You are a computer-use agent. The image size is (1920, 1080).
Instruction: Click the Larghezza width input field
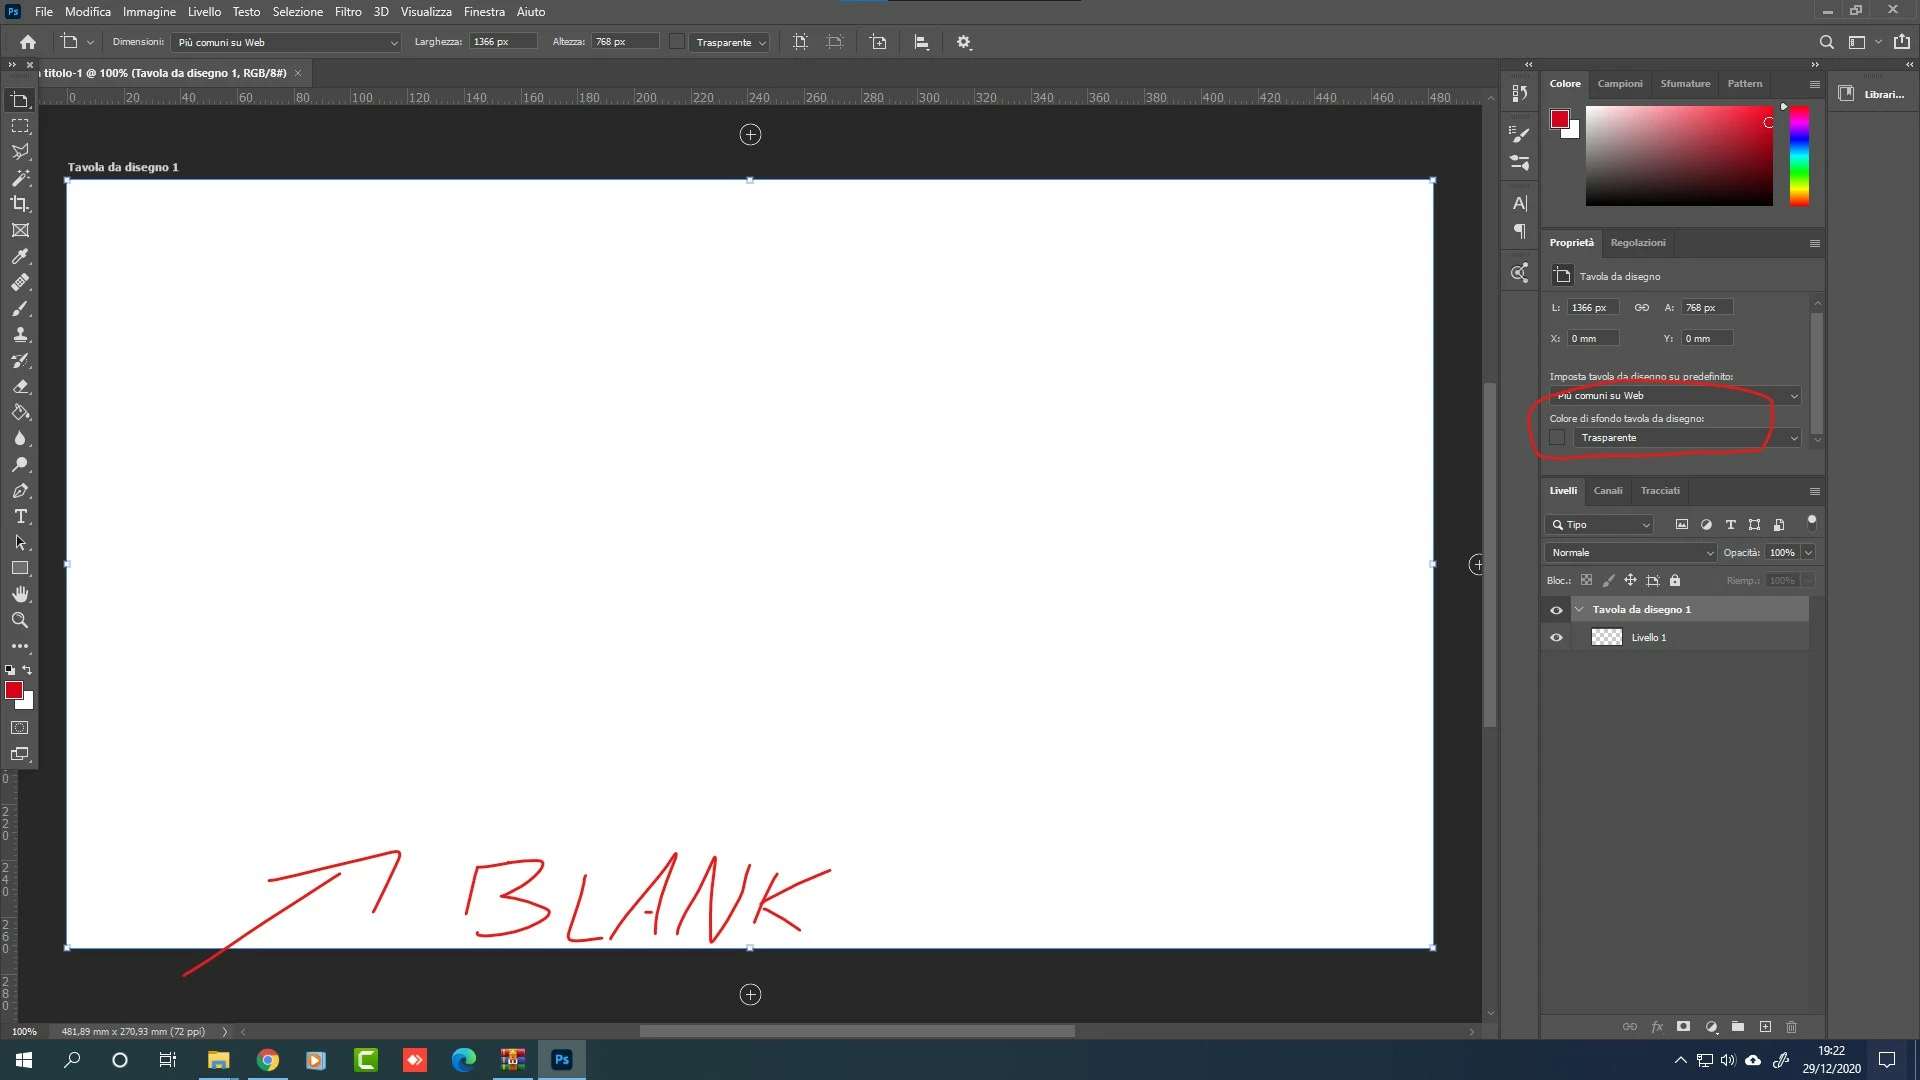pyautogui.click(x=502, y=42)
